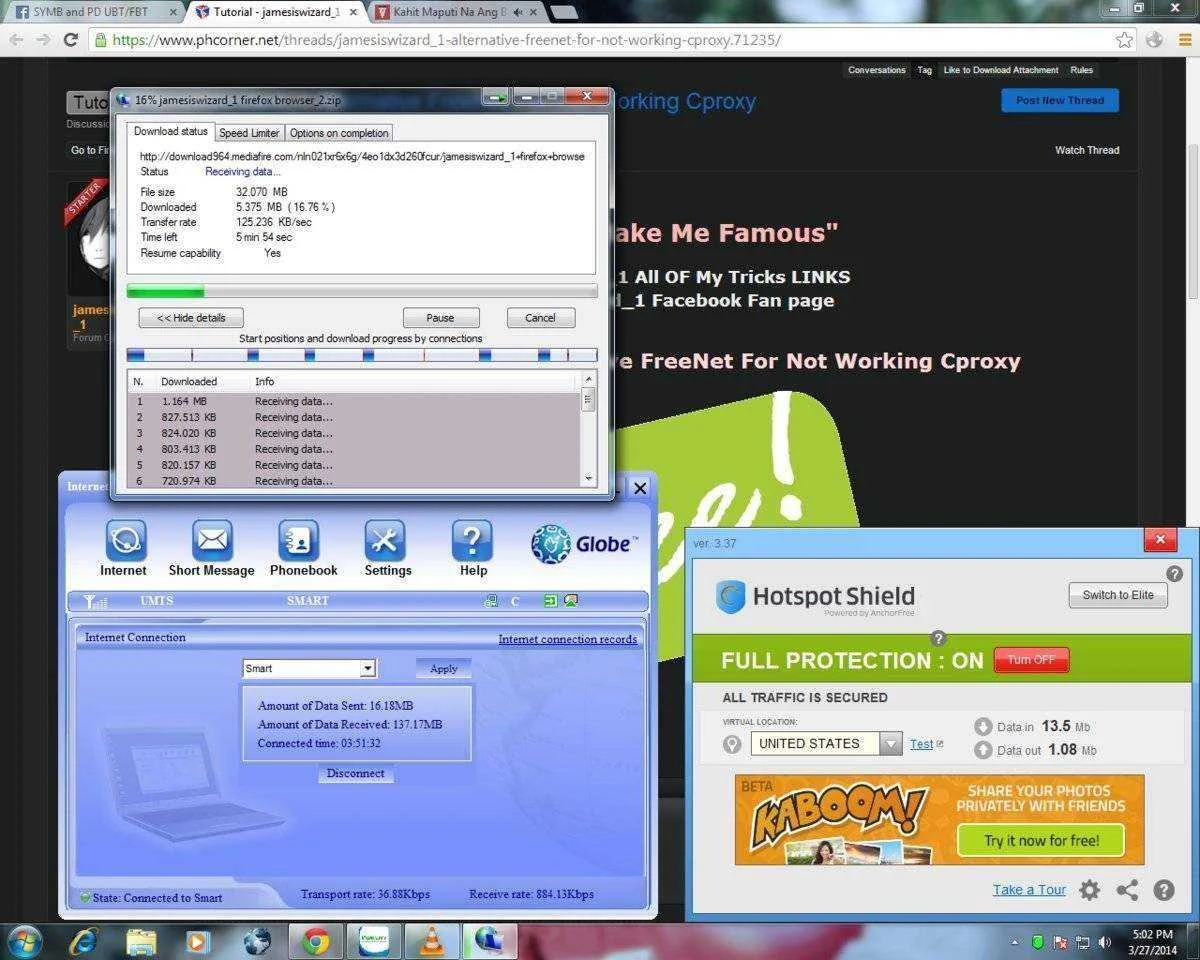
Task: Click Apply in Globe dialer
Action: pyautogui.click(x=443, y=668)
